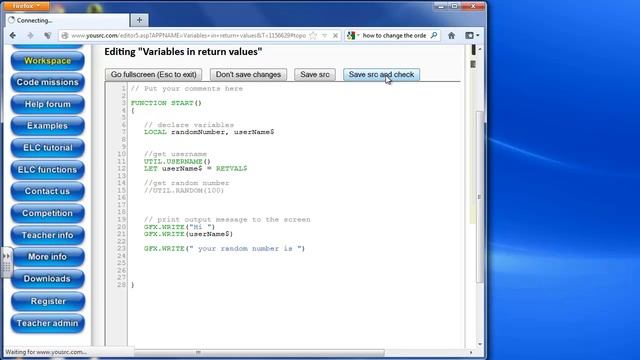Open the bookmarks menu button

[x=472, y=36]
